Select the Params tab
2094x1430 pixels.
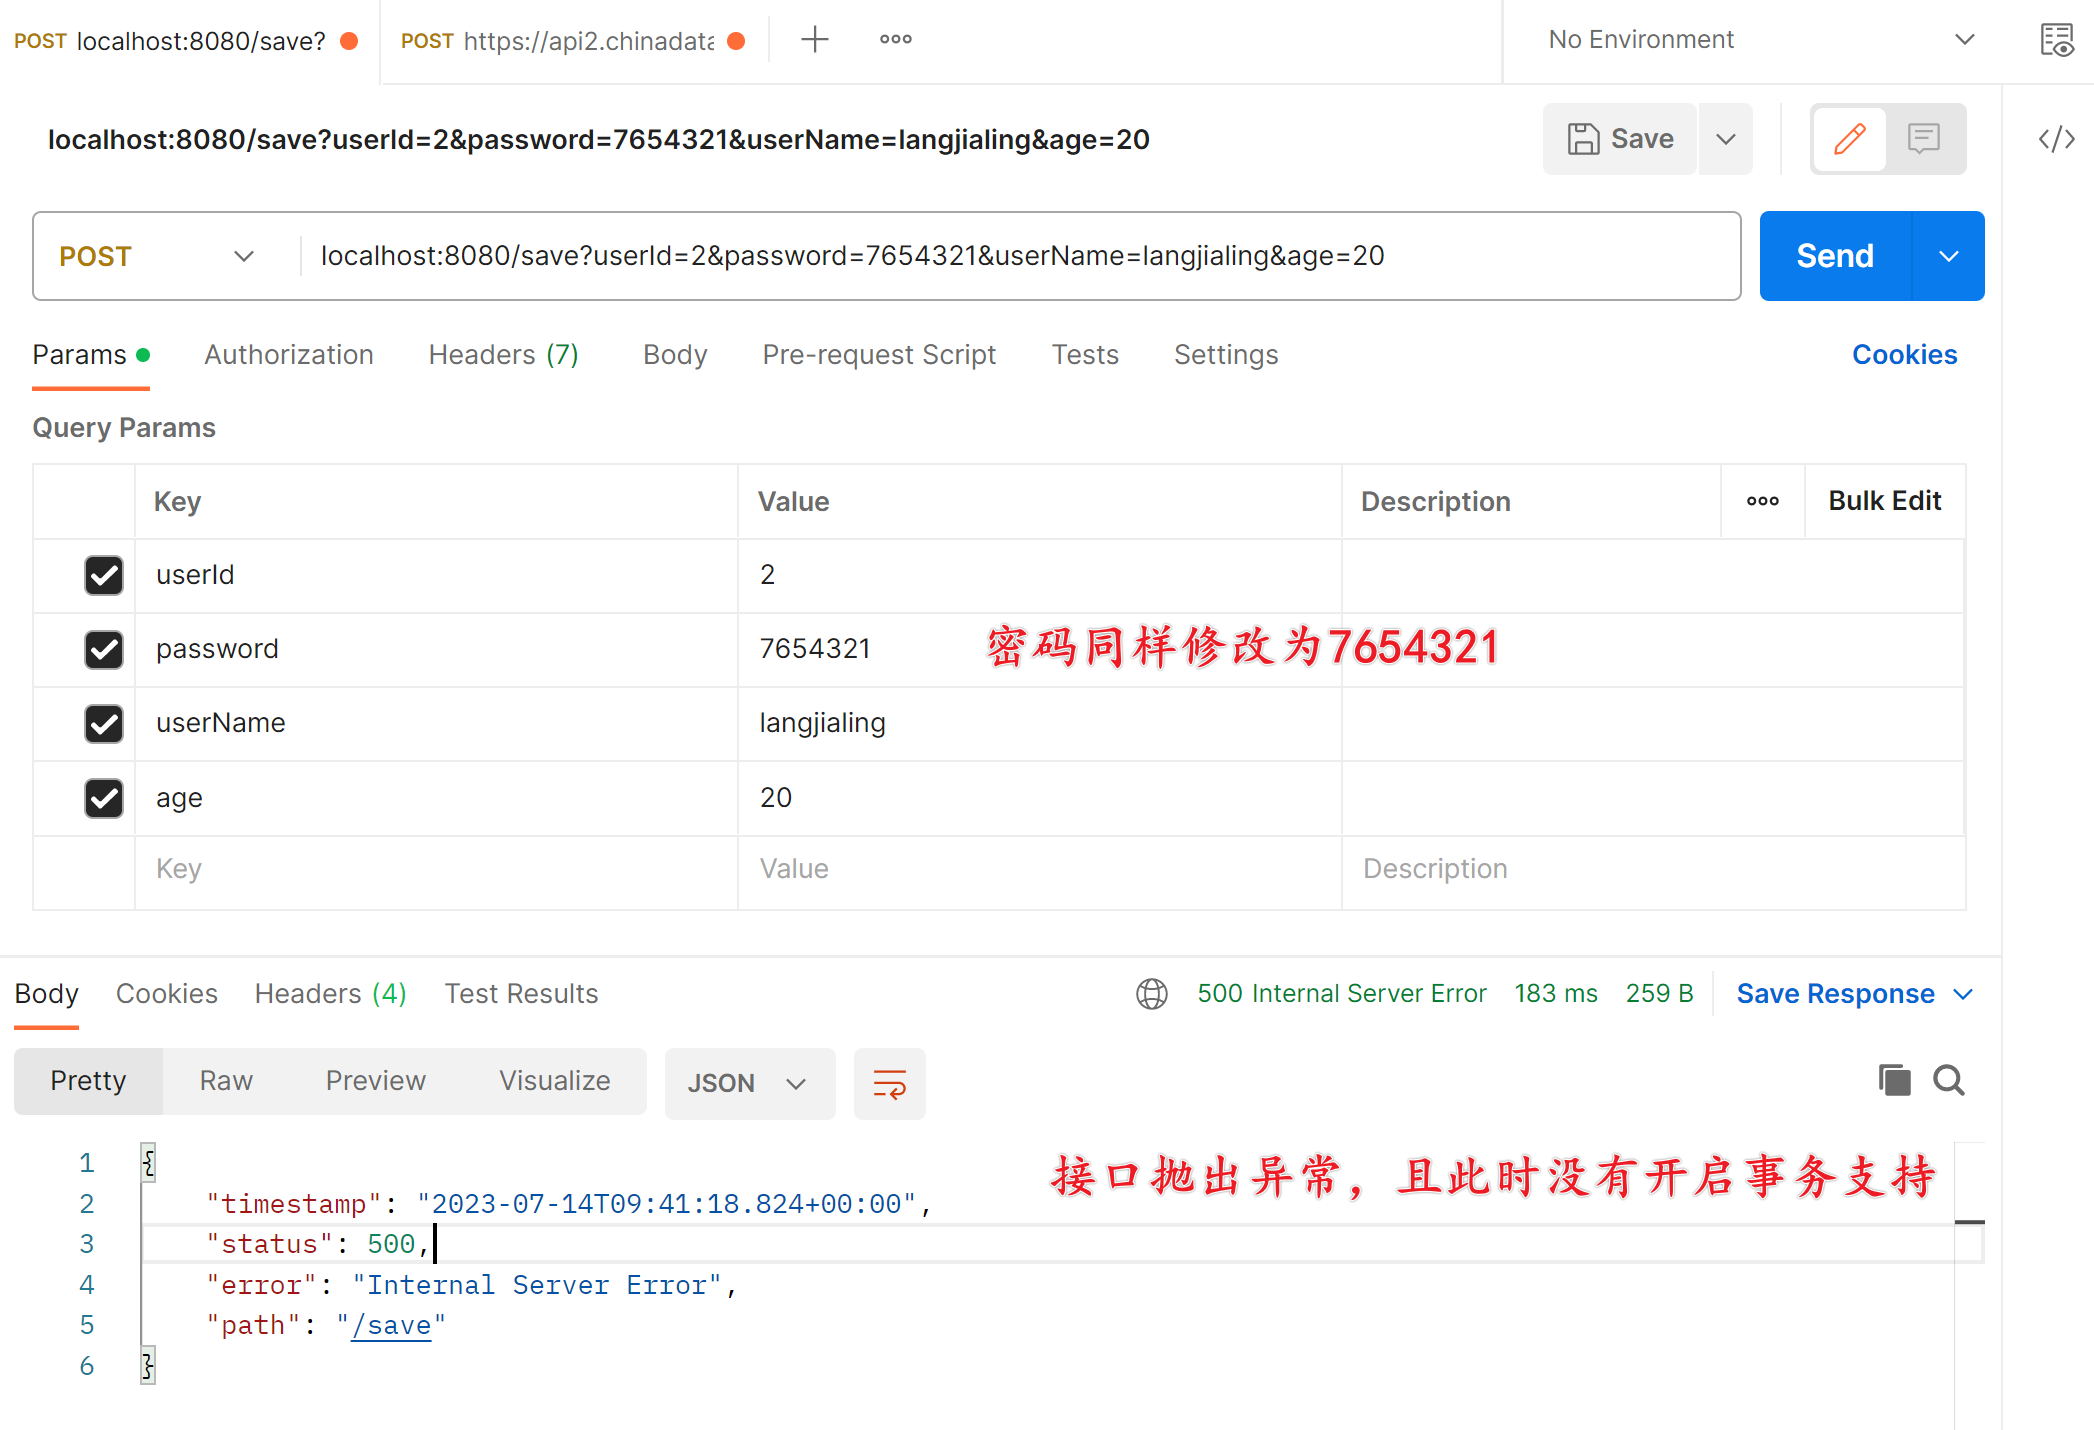[91, 355]
